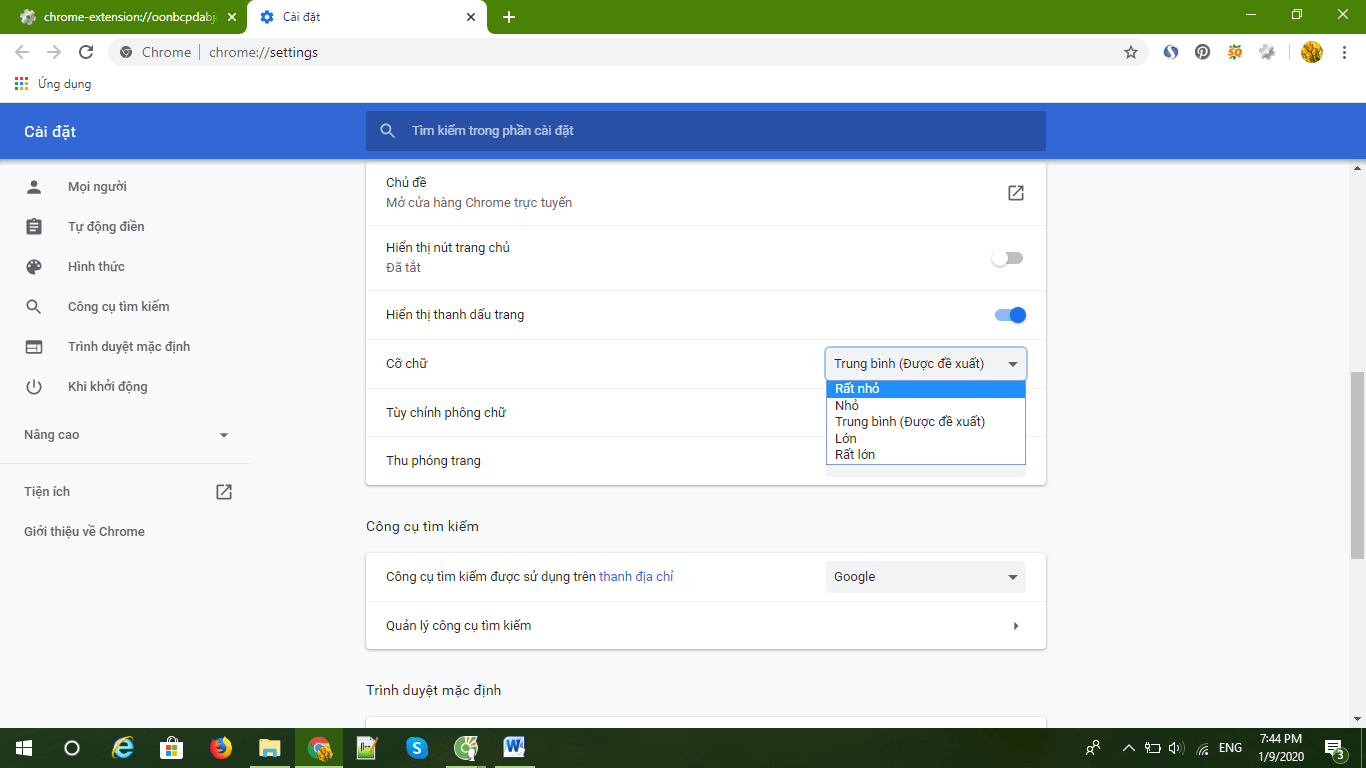Go to Hình thức in settings sidebar

point(96,267)
